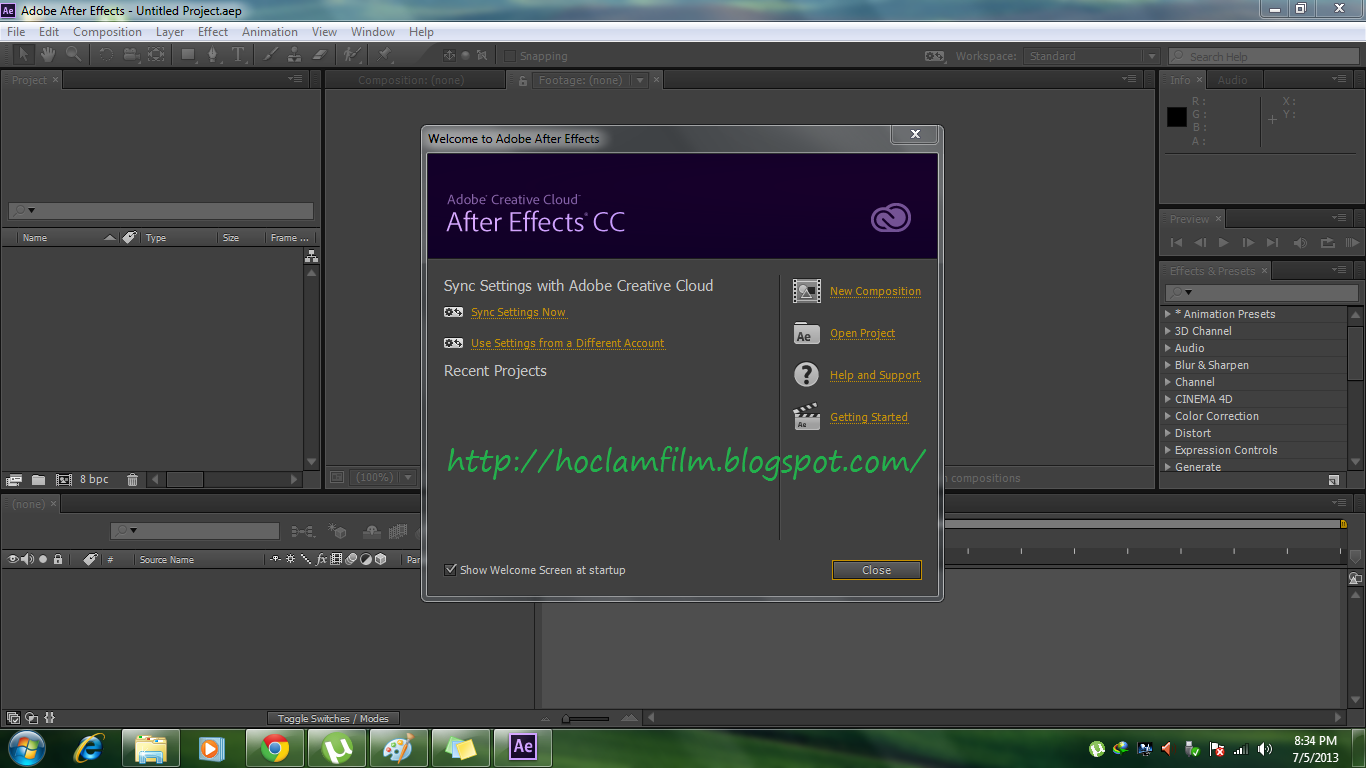This screenshot has height=768, width=1366.
Task: Select the Eraser tool
Action: pyautogui.click(x=320, y=55)
